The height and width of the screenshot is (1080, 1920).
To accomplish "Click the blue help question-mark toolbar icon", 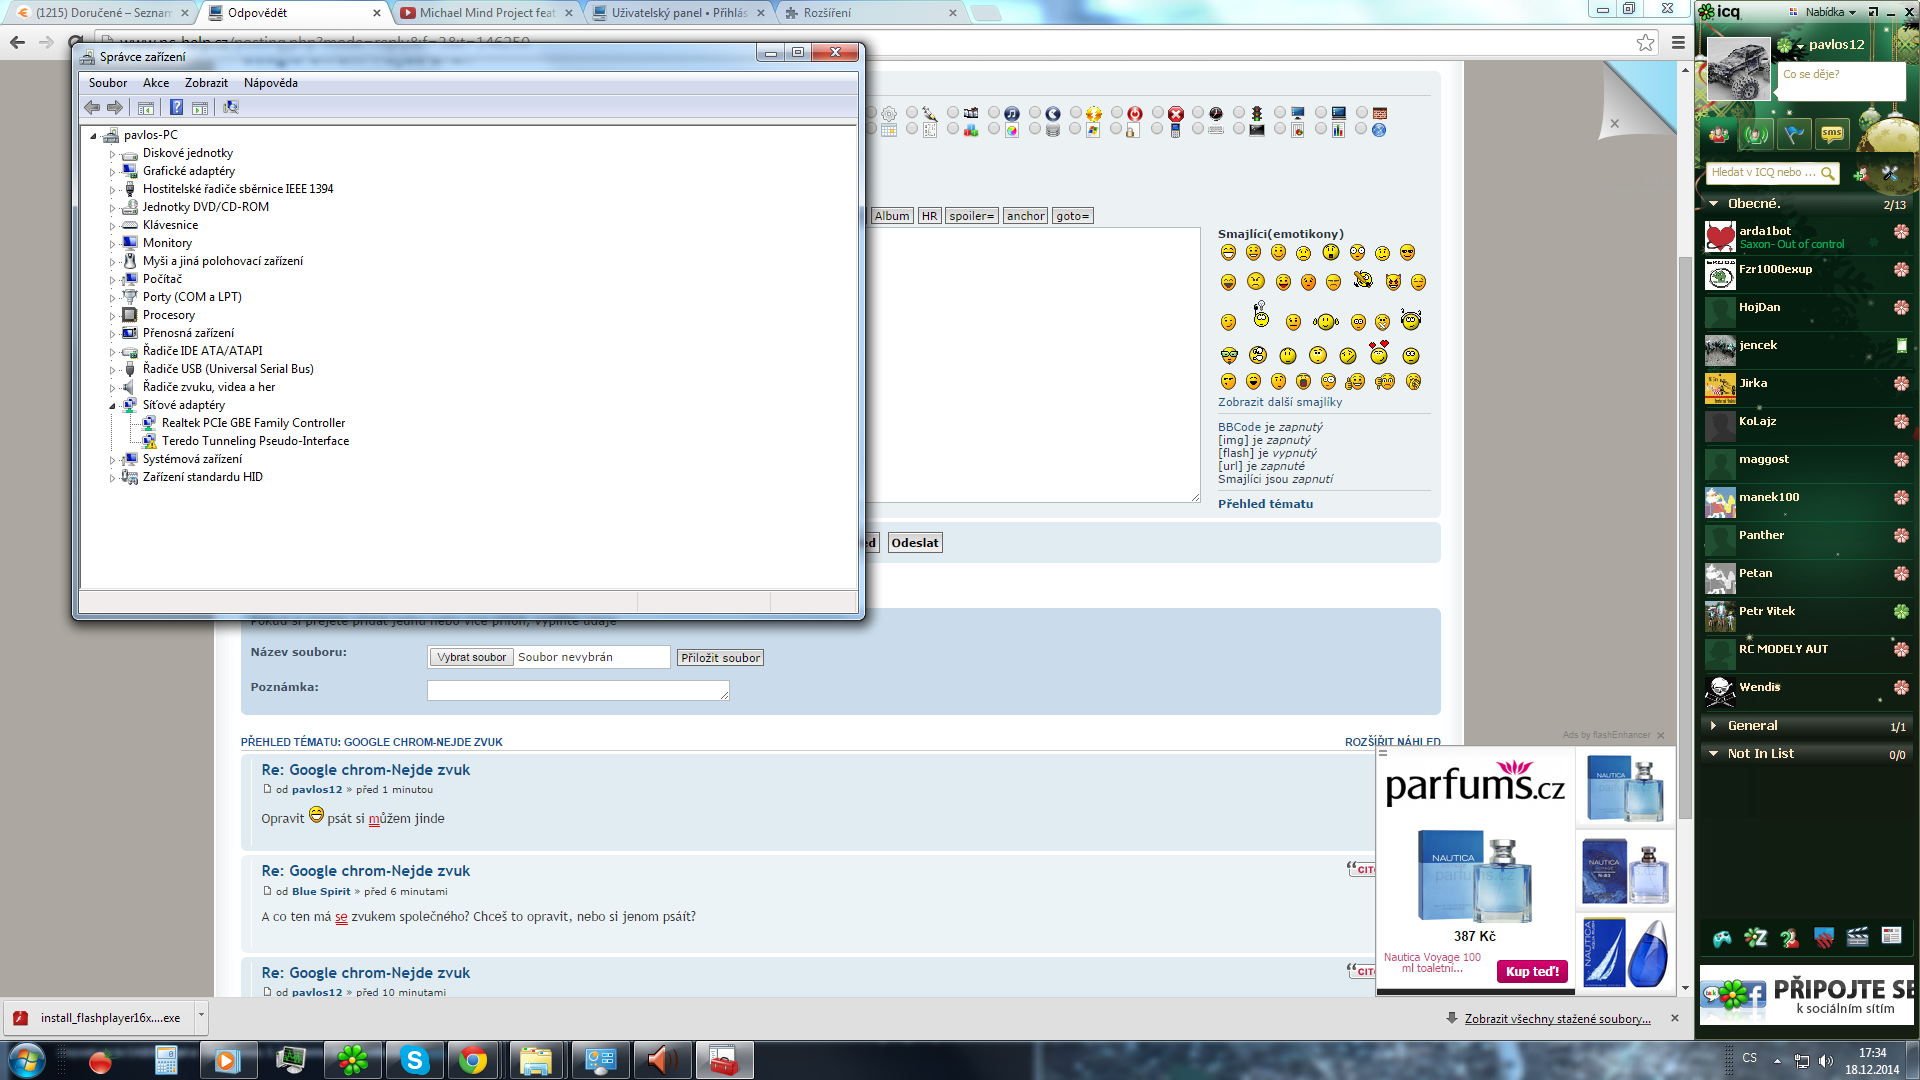I will tap(176, 108).
